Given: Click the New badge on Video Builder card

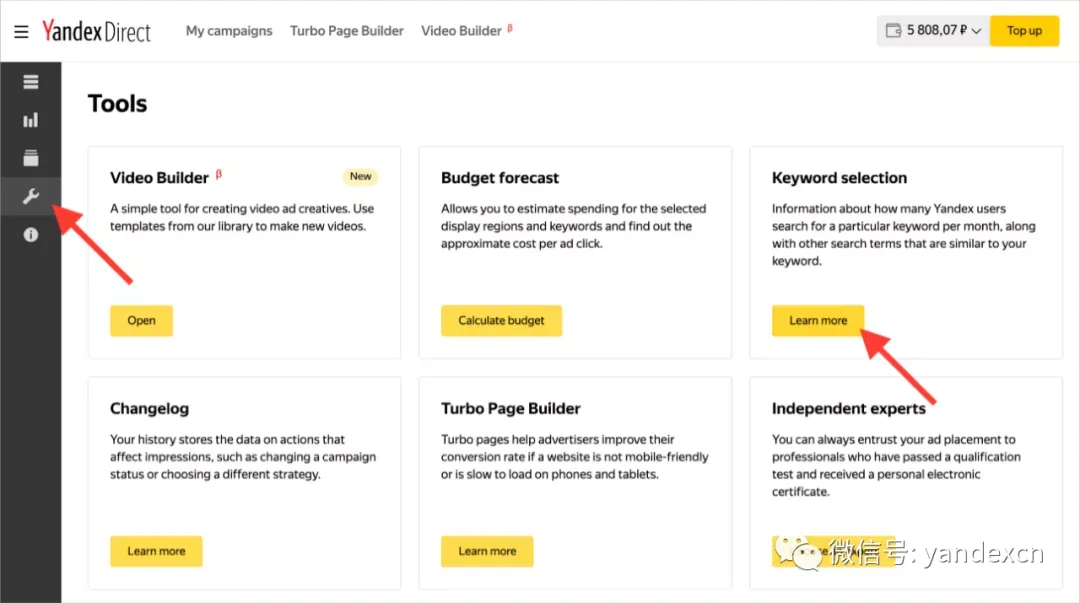Looking at the screenshot, I should click(x=360, y=176).
